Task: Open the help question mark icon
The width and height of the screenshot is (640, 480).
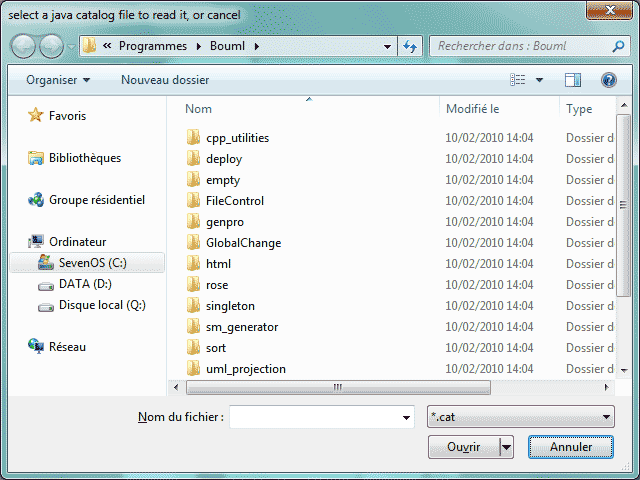Action: click(x=609, y=80)
